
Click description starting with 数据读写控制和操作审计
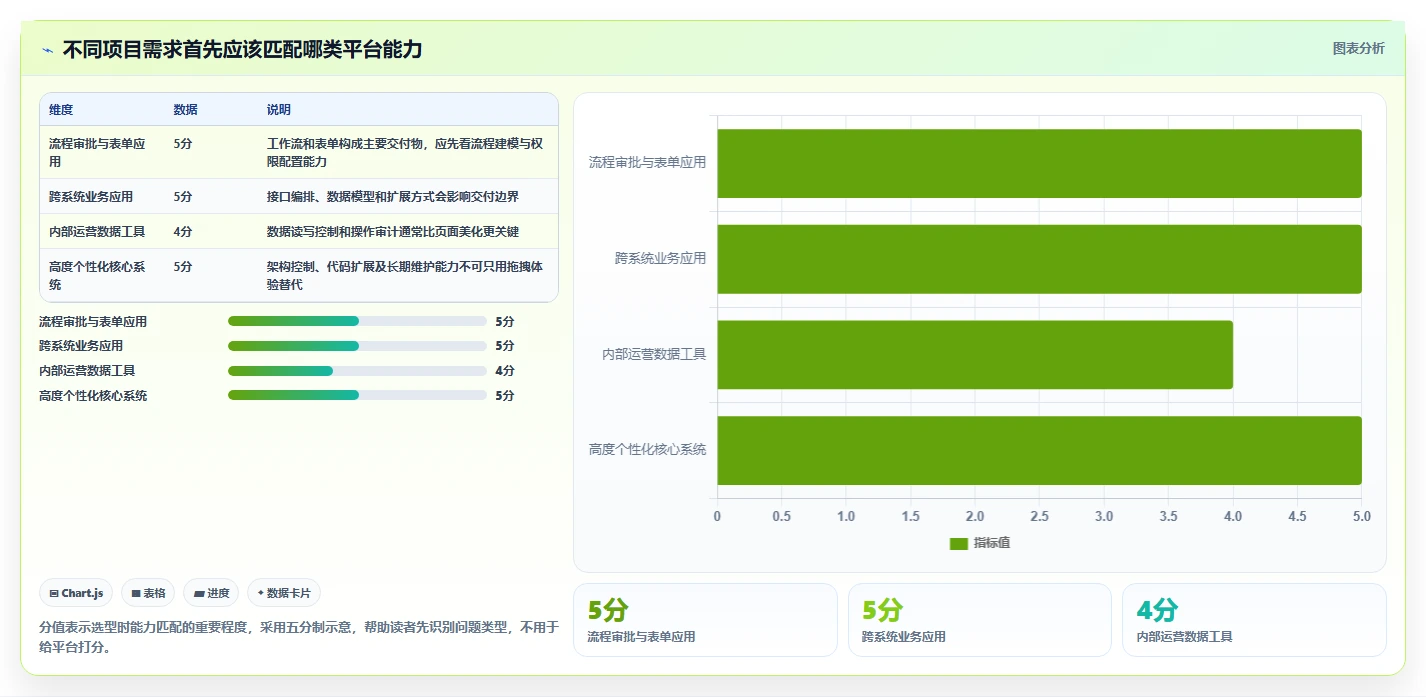tap(393, 232)
